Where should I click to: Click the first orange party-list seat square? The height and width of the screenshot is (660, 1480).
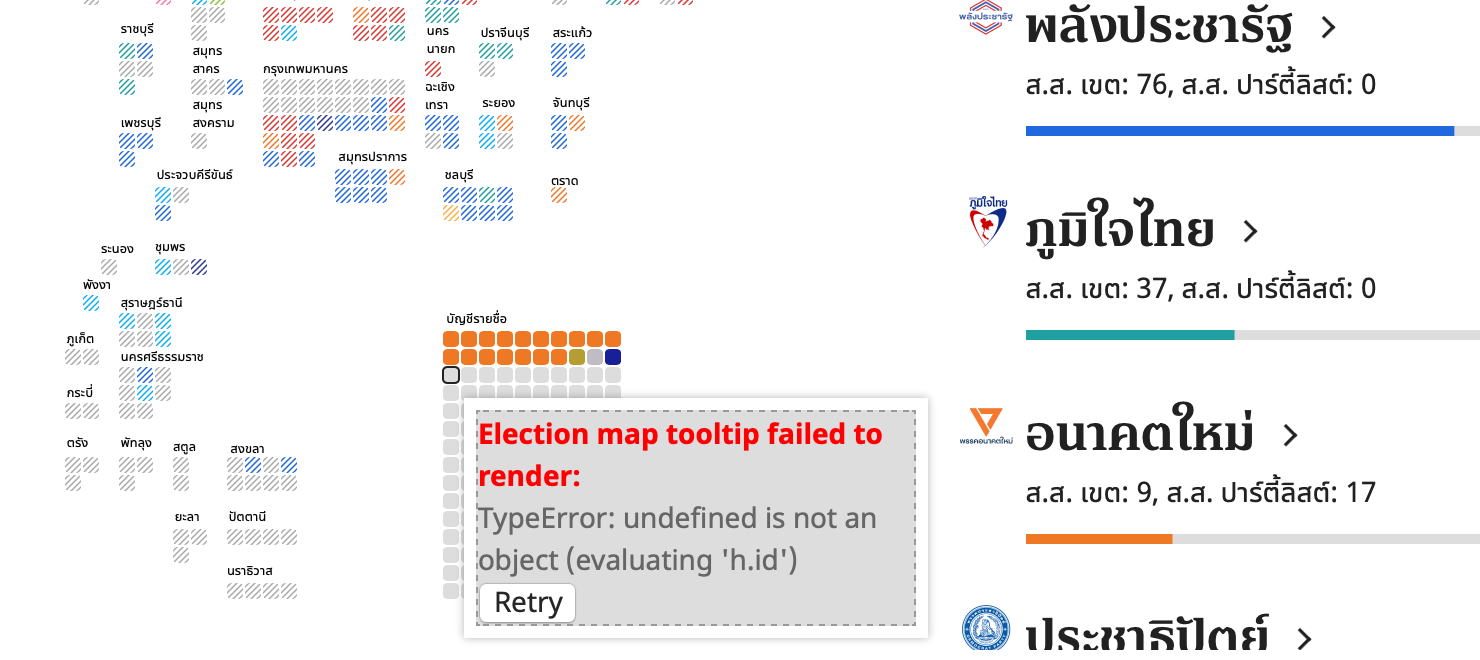tap(451, 339)
